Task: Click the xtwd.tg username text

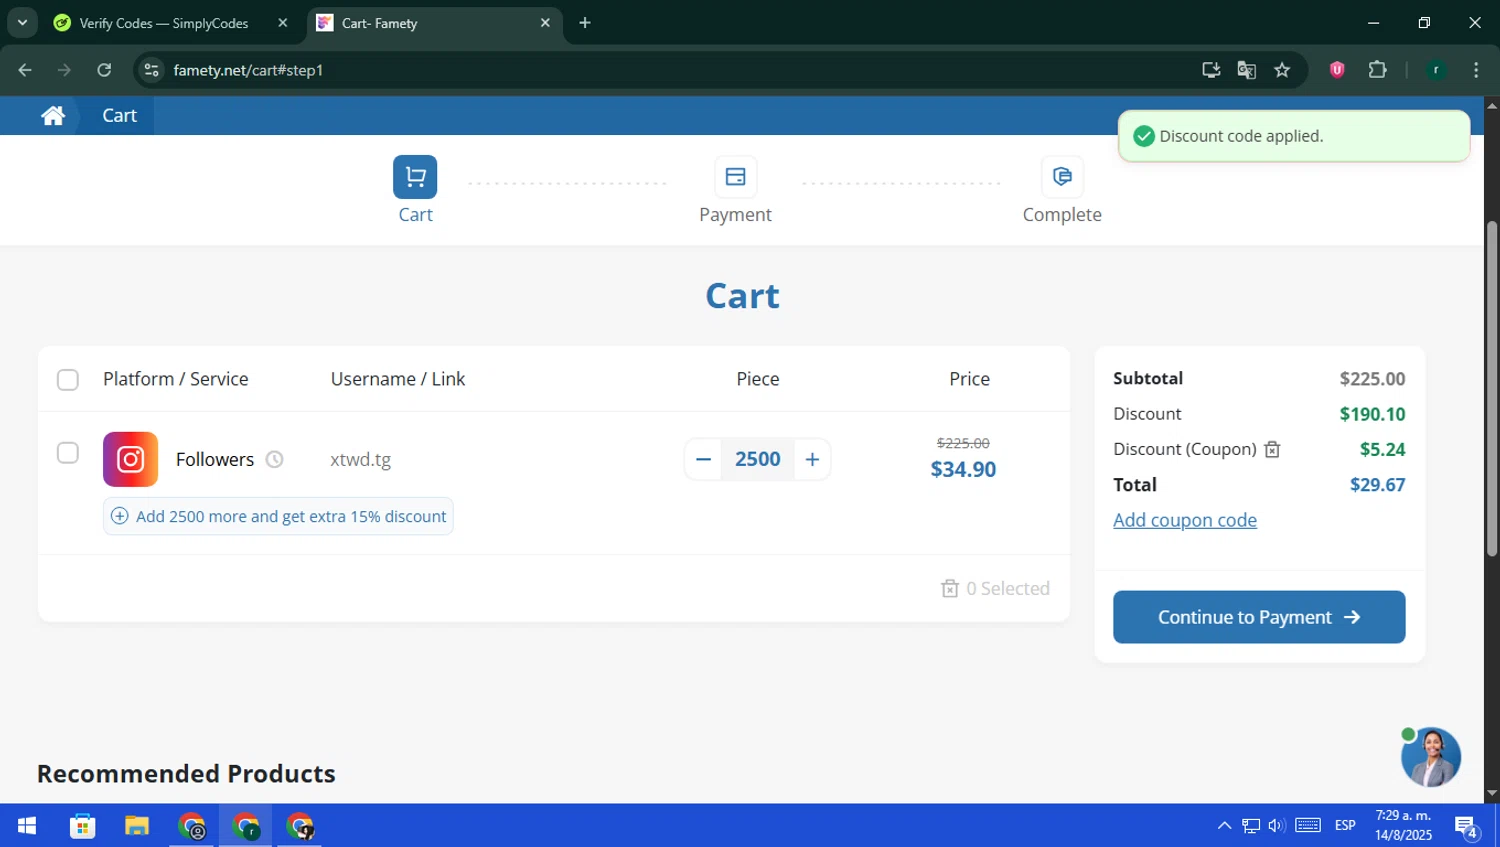Action: point(361,460)
